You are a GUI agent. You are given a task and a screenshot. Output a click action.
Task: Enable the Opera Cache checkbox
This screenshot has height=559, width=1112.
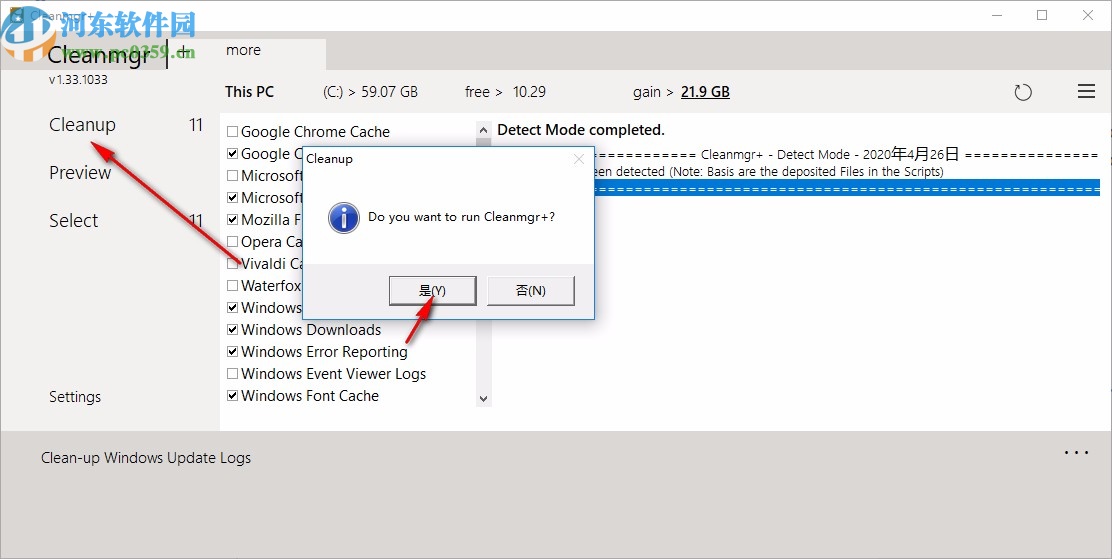(233, 242)
